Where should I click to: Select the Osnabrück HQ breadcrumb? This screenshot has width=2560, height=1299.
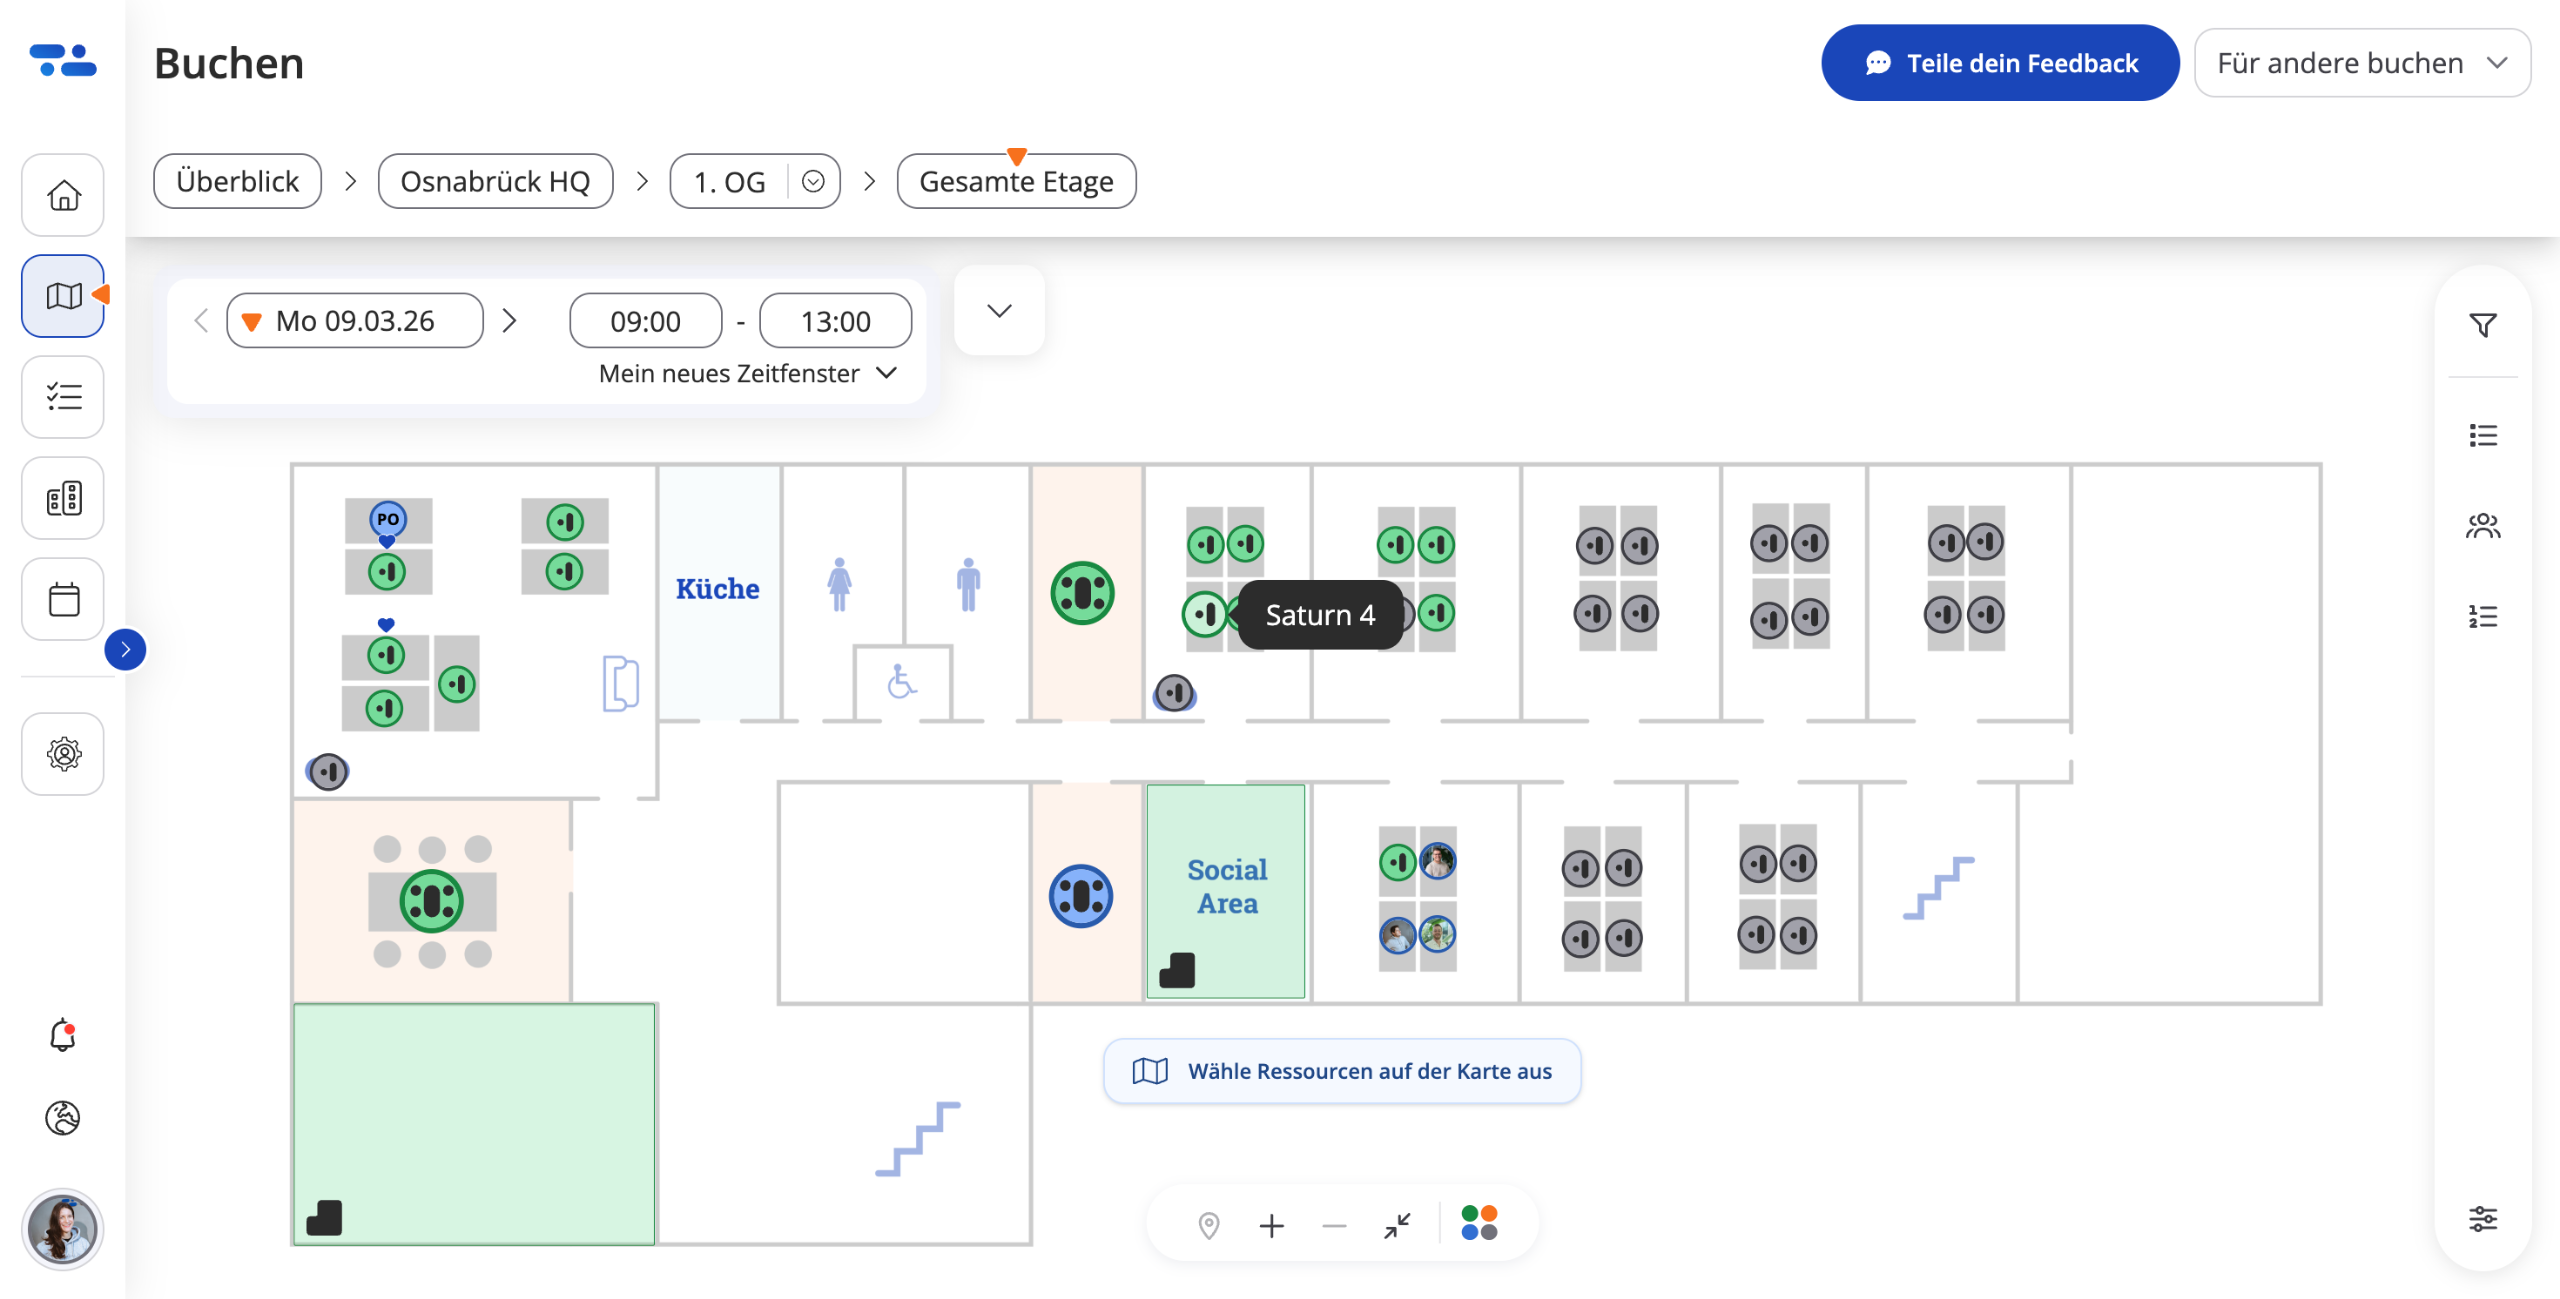point(495,181)
